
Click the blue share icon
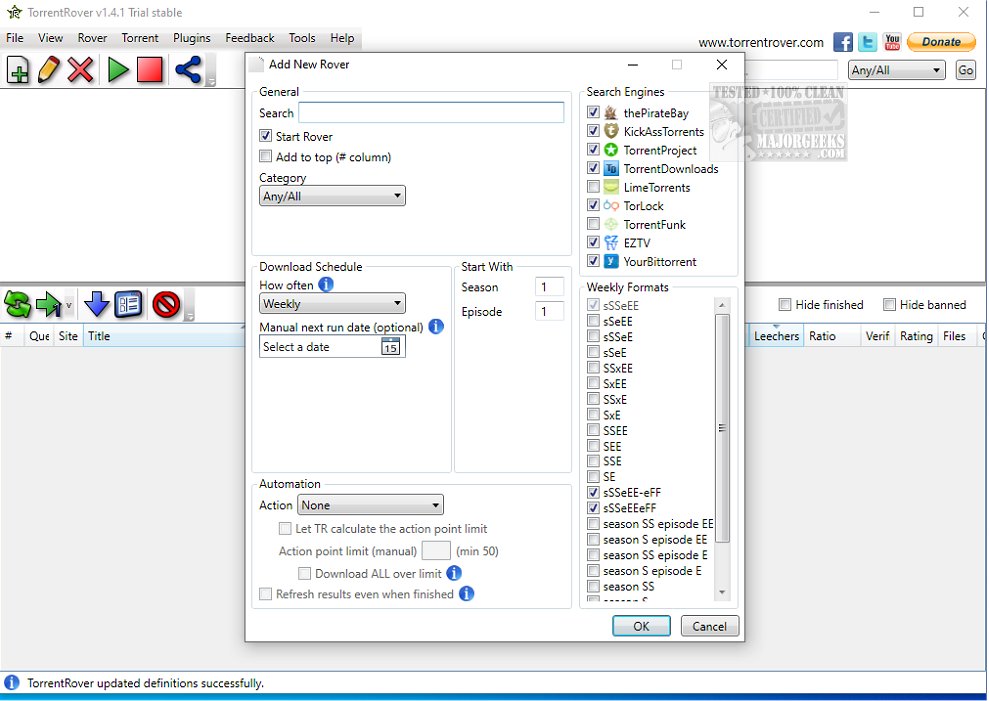point(187,70)
